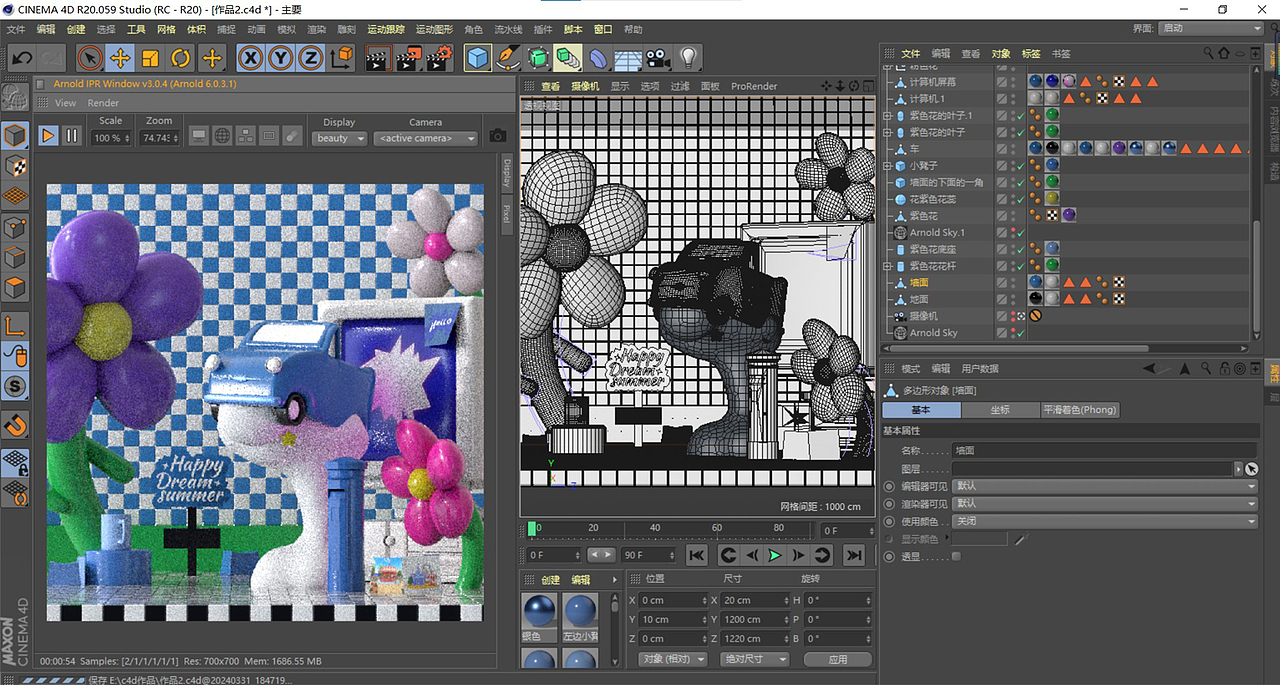Click frame 40 on the timeline ruler

coord(655,528)
